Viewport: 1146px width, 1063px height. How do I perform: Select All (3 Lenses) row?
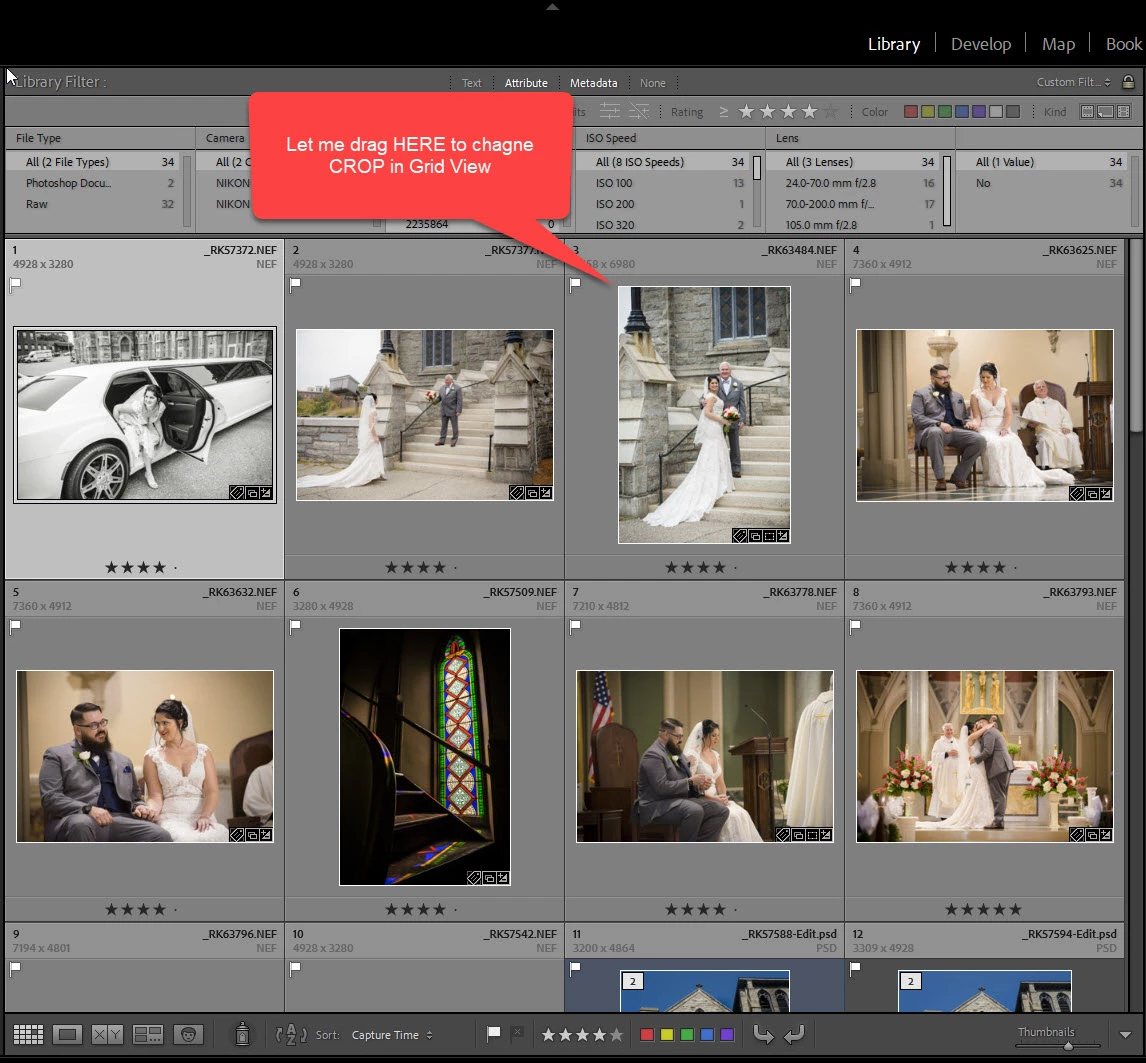pyautogui.click(x=853, y=162)
